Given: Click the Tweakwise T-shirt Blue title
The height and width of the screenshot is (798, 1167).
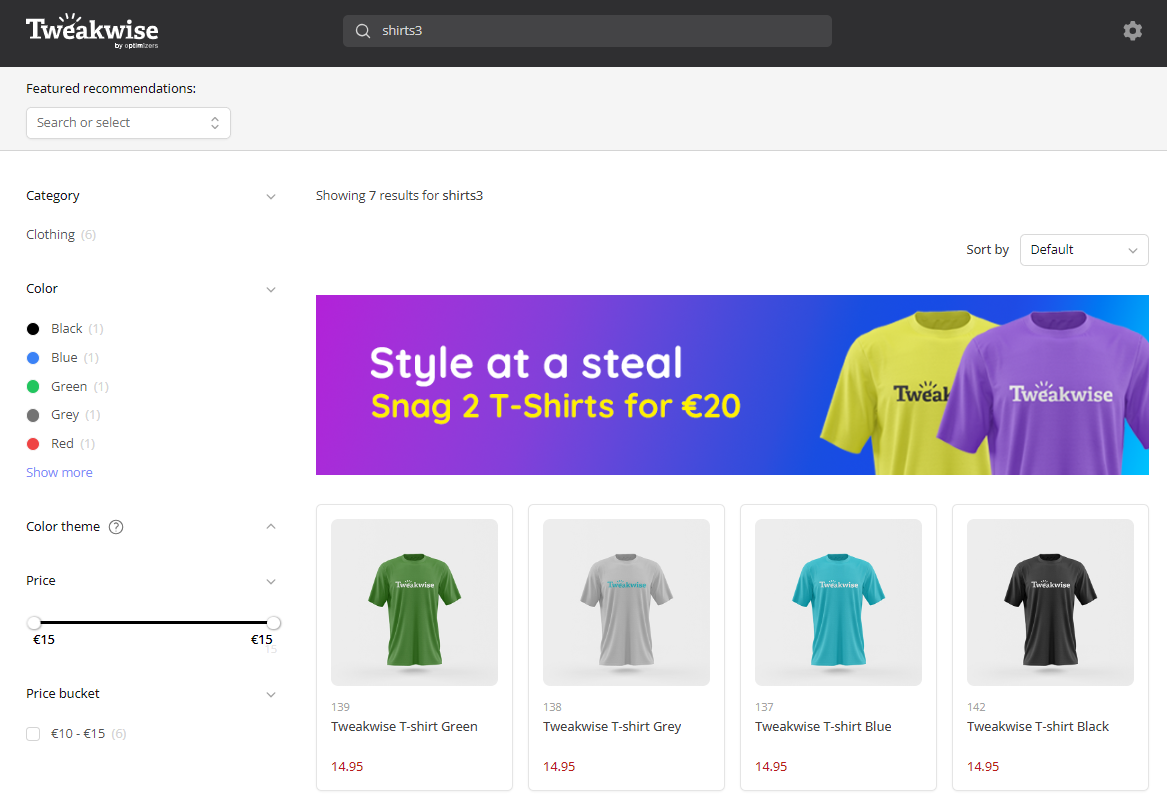Looking at the screenshot, I should [823, 727].
